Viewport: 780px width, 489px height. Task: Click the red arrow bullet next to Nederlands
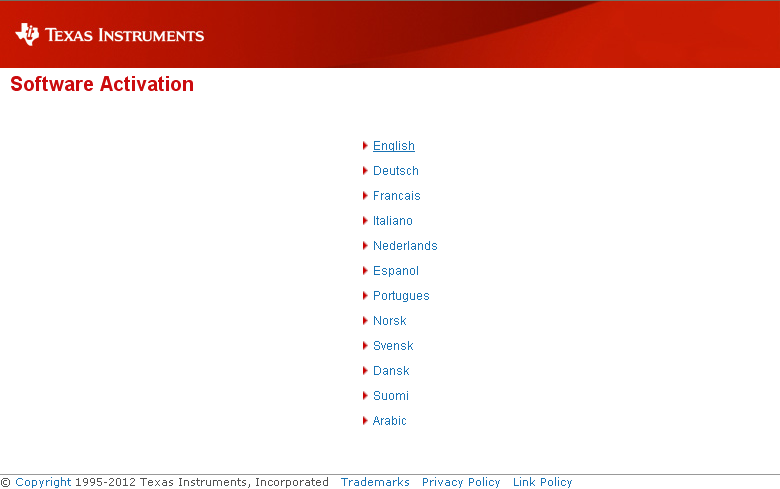coord(365,246)
